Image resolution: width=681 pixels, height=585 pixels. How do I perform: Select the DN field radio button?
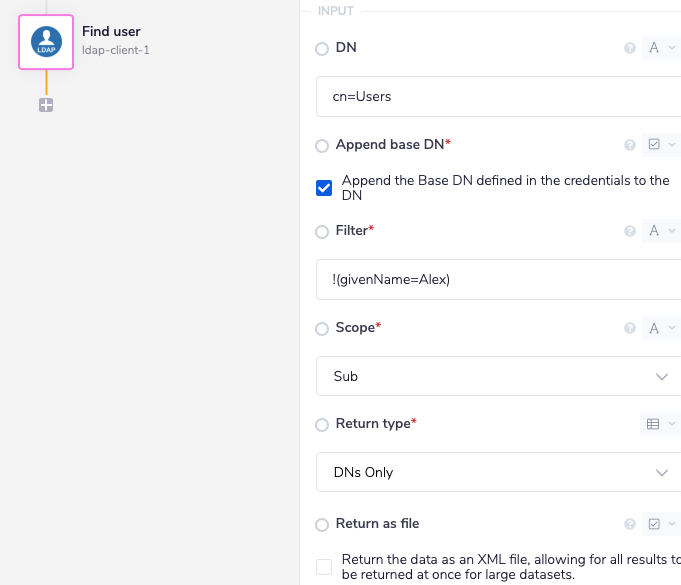tap(322, 49)
